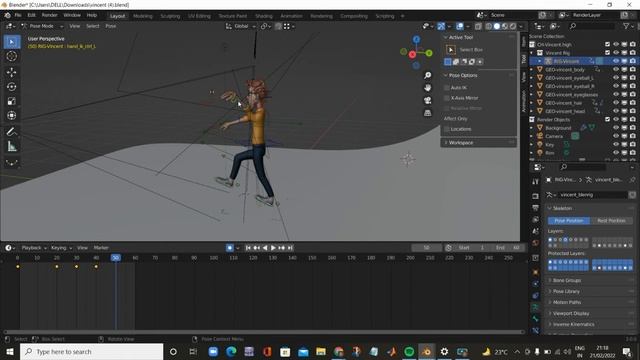Click the Z axis on navigation gizmo
640x360 pixels.
point(416,40)
